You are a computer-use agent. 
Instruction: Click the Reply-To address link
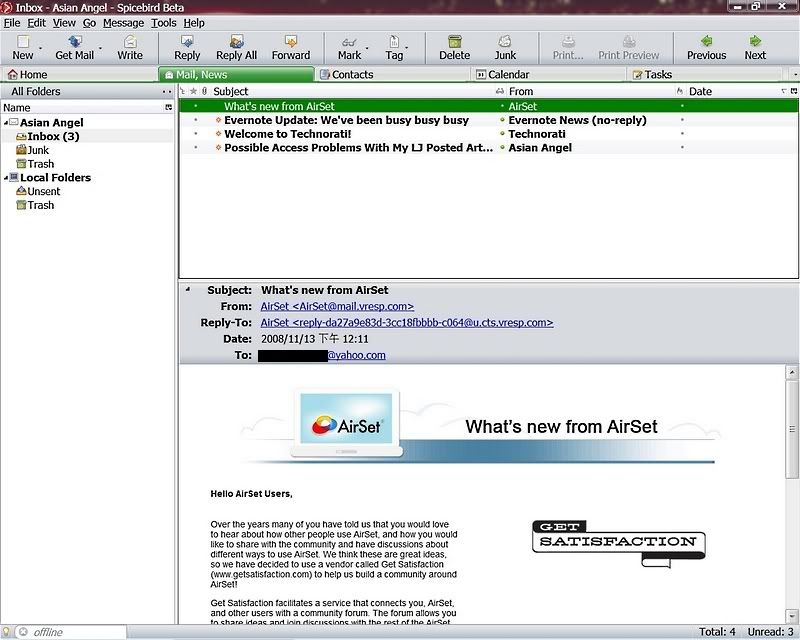click(x=407, y=323)
